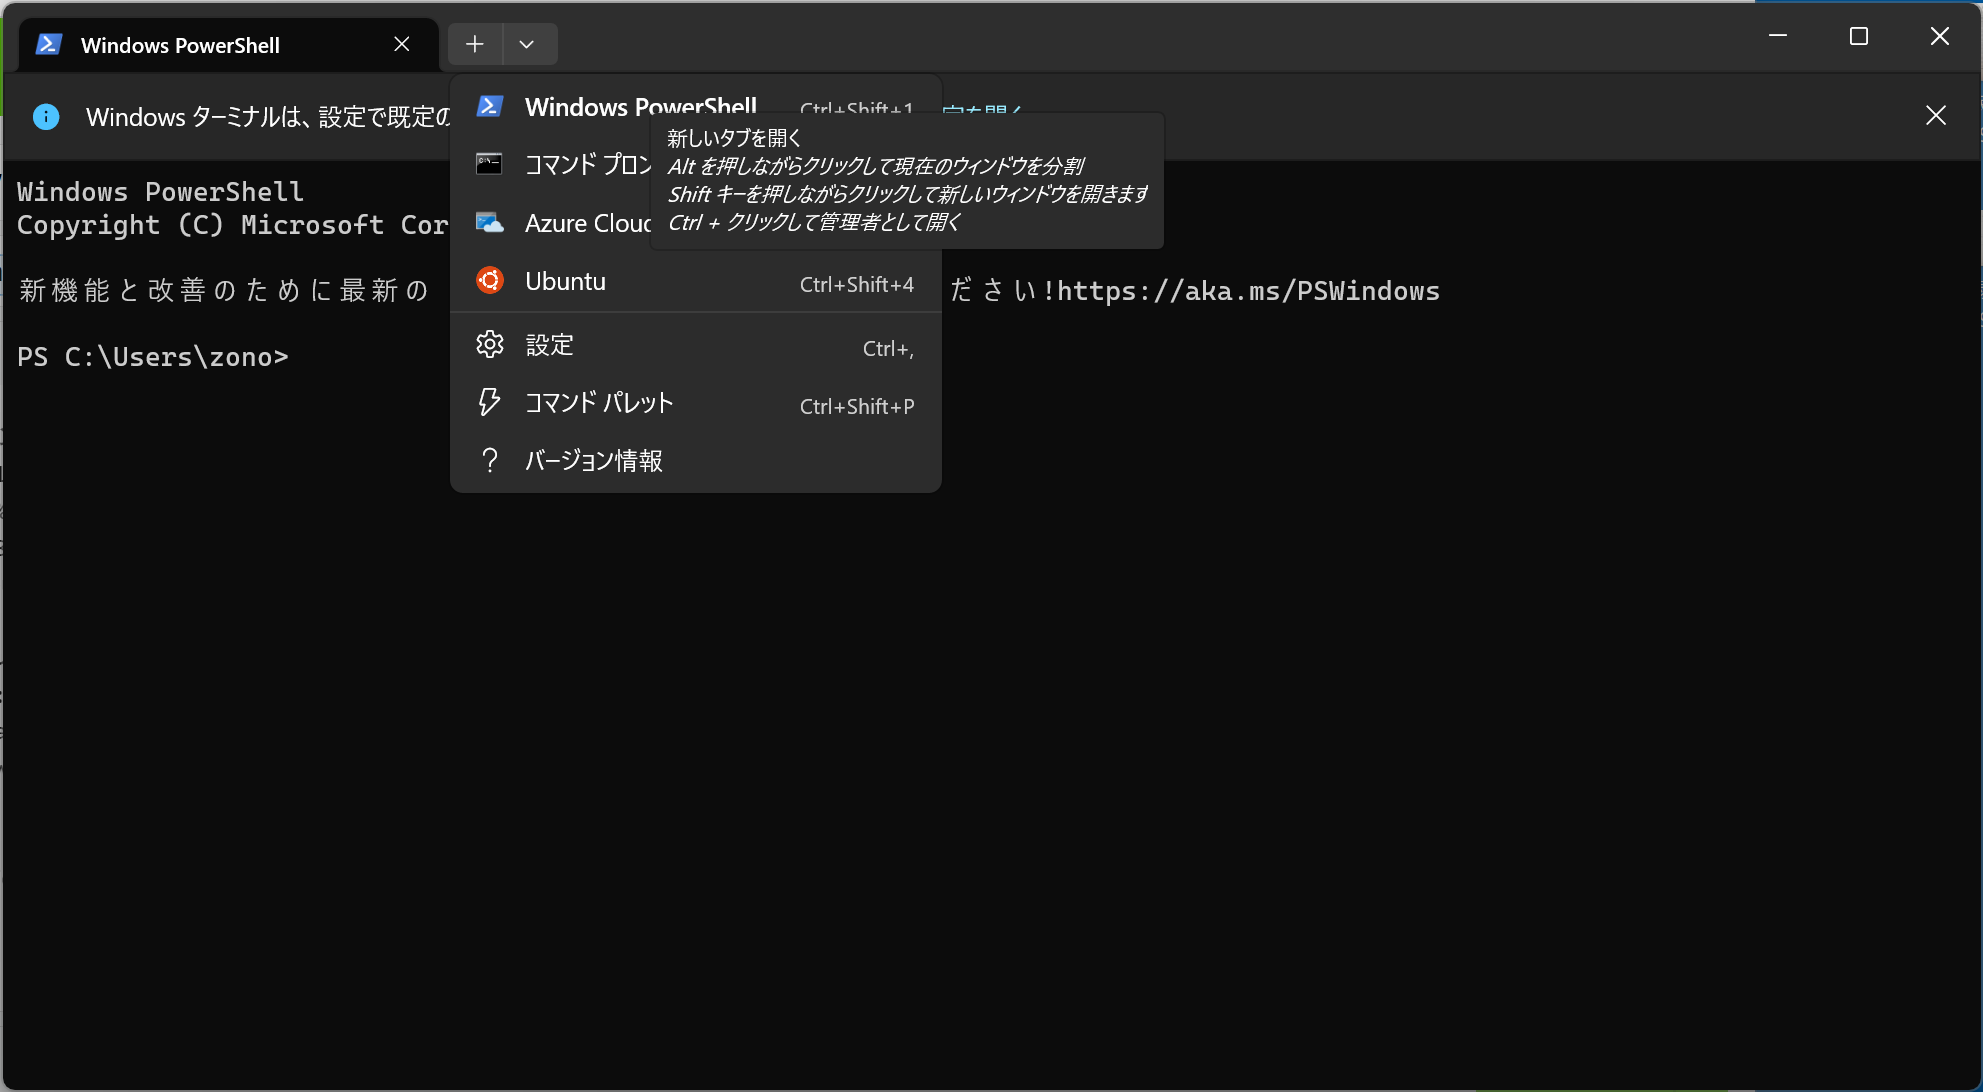Dismiss the notification banner with its X
Image resolution: width=1983 pixels, height=1092 pixels.
point(1936,115)
